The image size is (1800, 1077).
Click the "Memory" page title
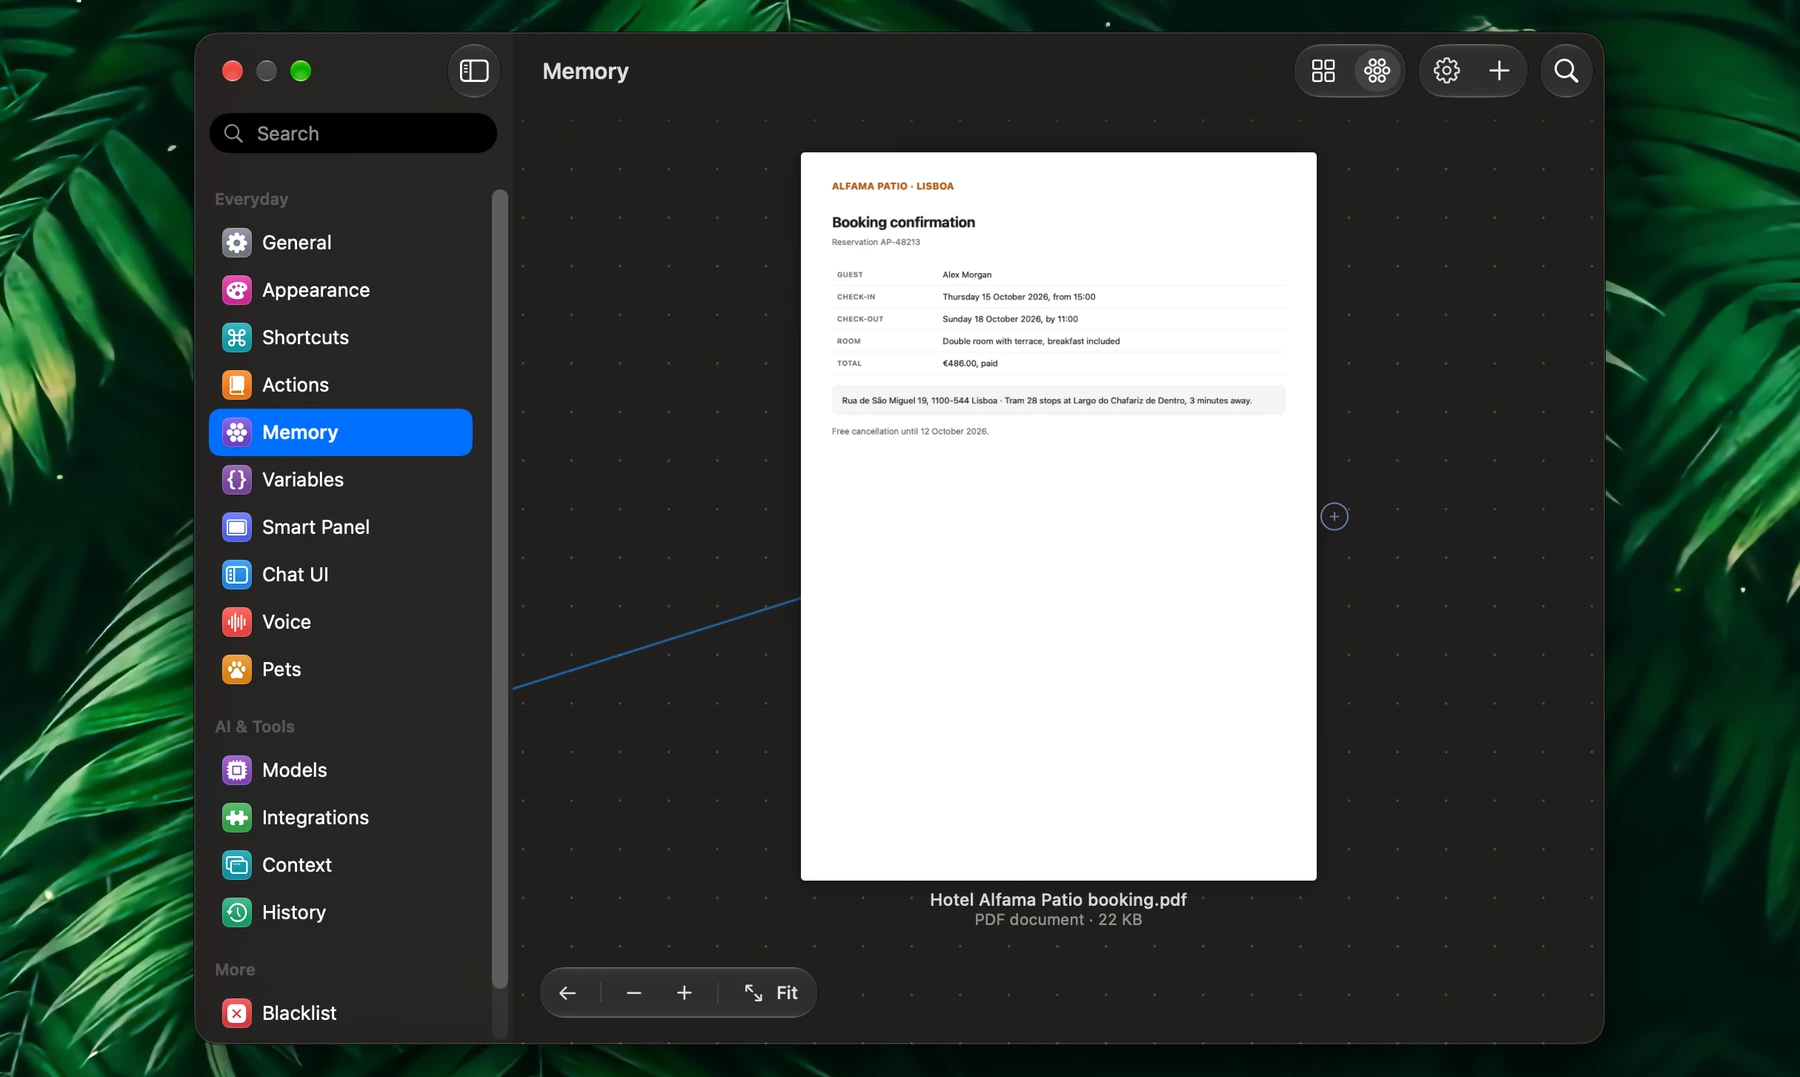pos(586,71)
